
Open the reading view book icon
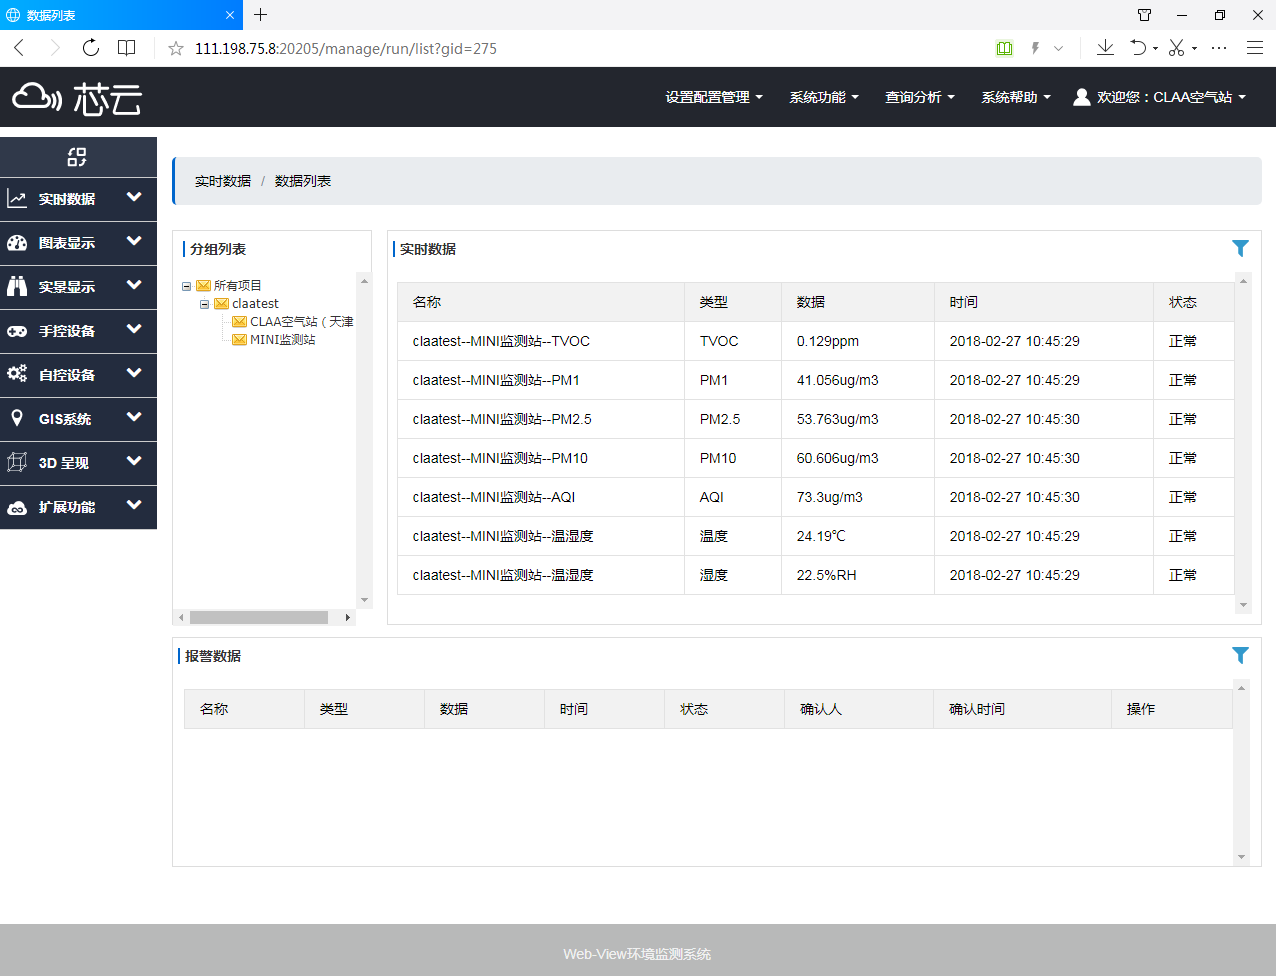coord(127,48)
